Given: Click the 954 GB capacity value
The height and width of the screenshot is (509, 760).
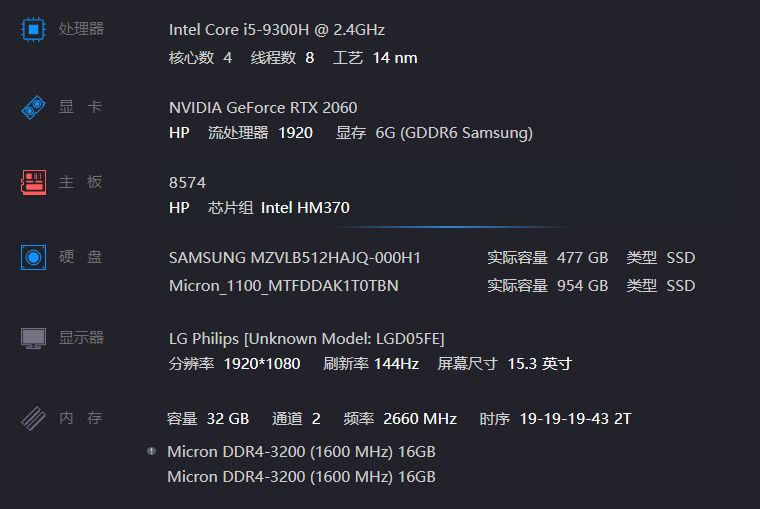Looking at the screenshot, I should tap(582, 286).
